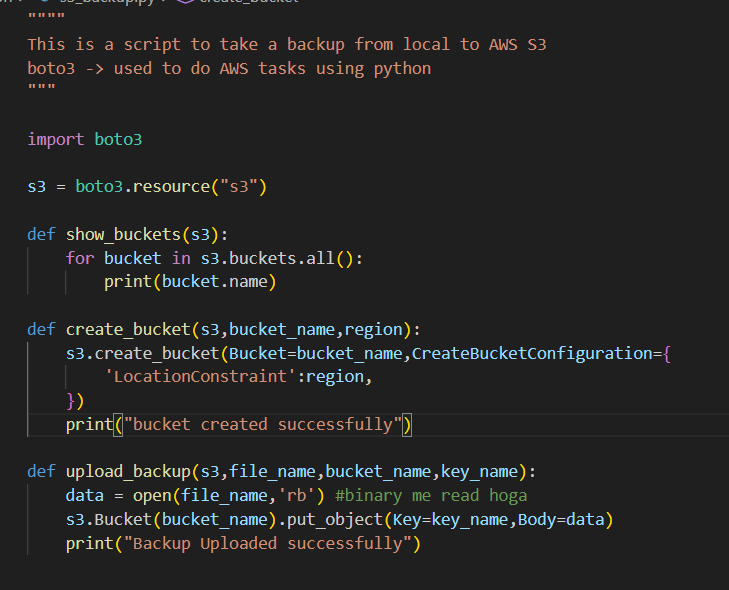
Task: Click the "region" parameter in create_bucket definition
Action: click(x=373, y=329)
